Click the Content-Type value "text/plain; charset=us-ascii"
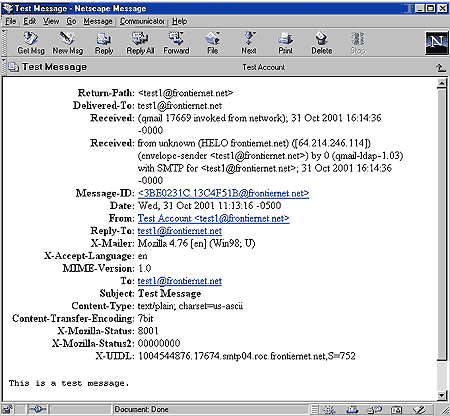Image resolution: width=450 pixels, height=416 pixels. 190,306
